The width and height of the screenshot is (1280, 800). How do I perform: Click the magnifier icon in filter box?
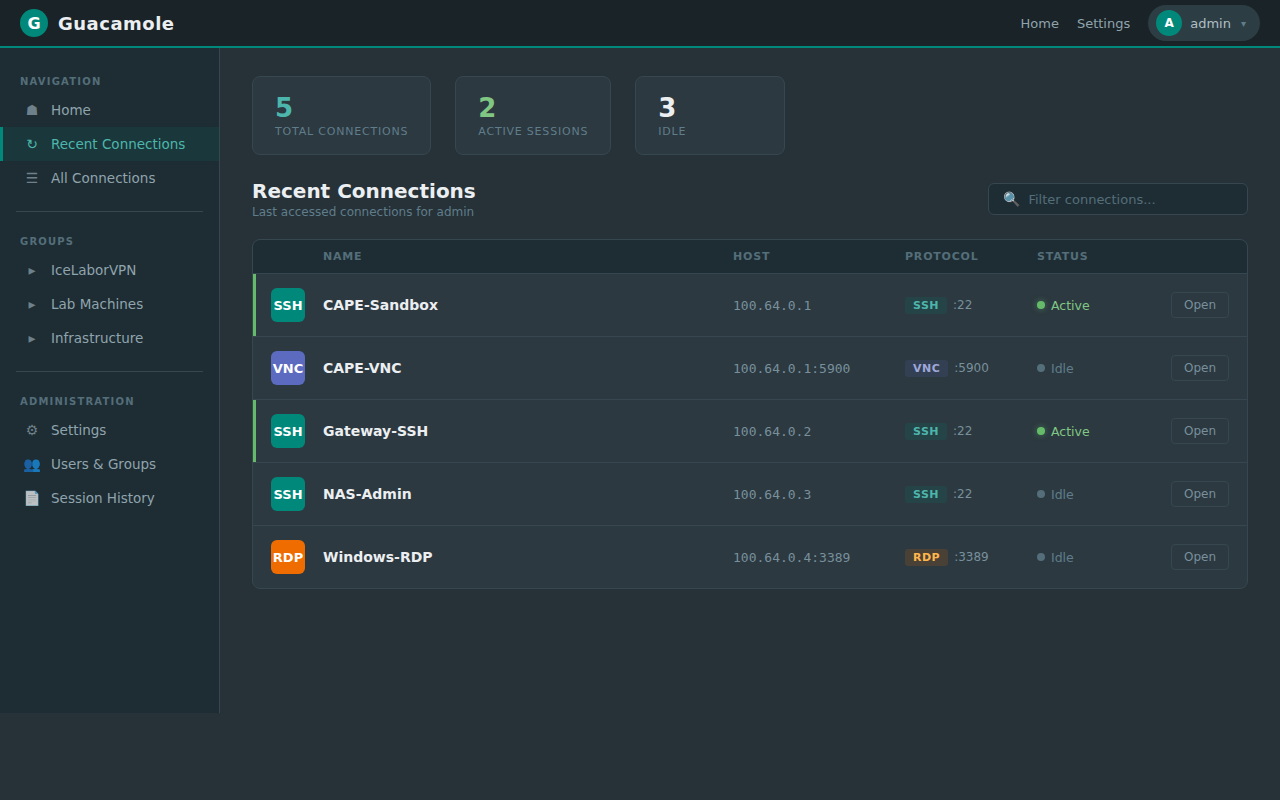[1011, 199]
